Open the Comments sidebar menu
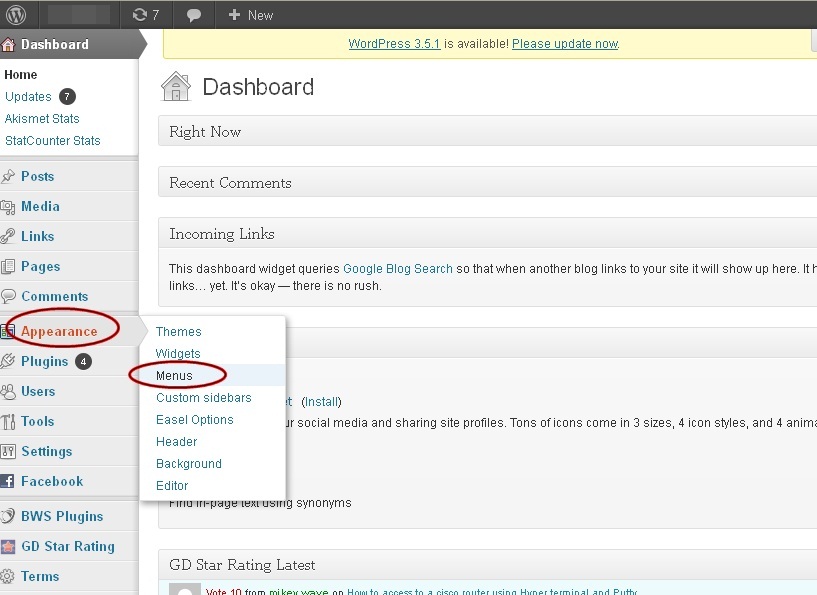This screenshot has height=595, width=817. 55,296
